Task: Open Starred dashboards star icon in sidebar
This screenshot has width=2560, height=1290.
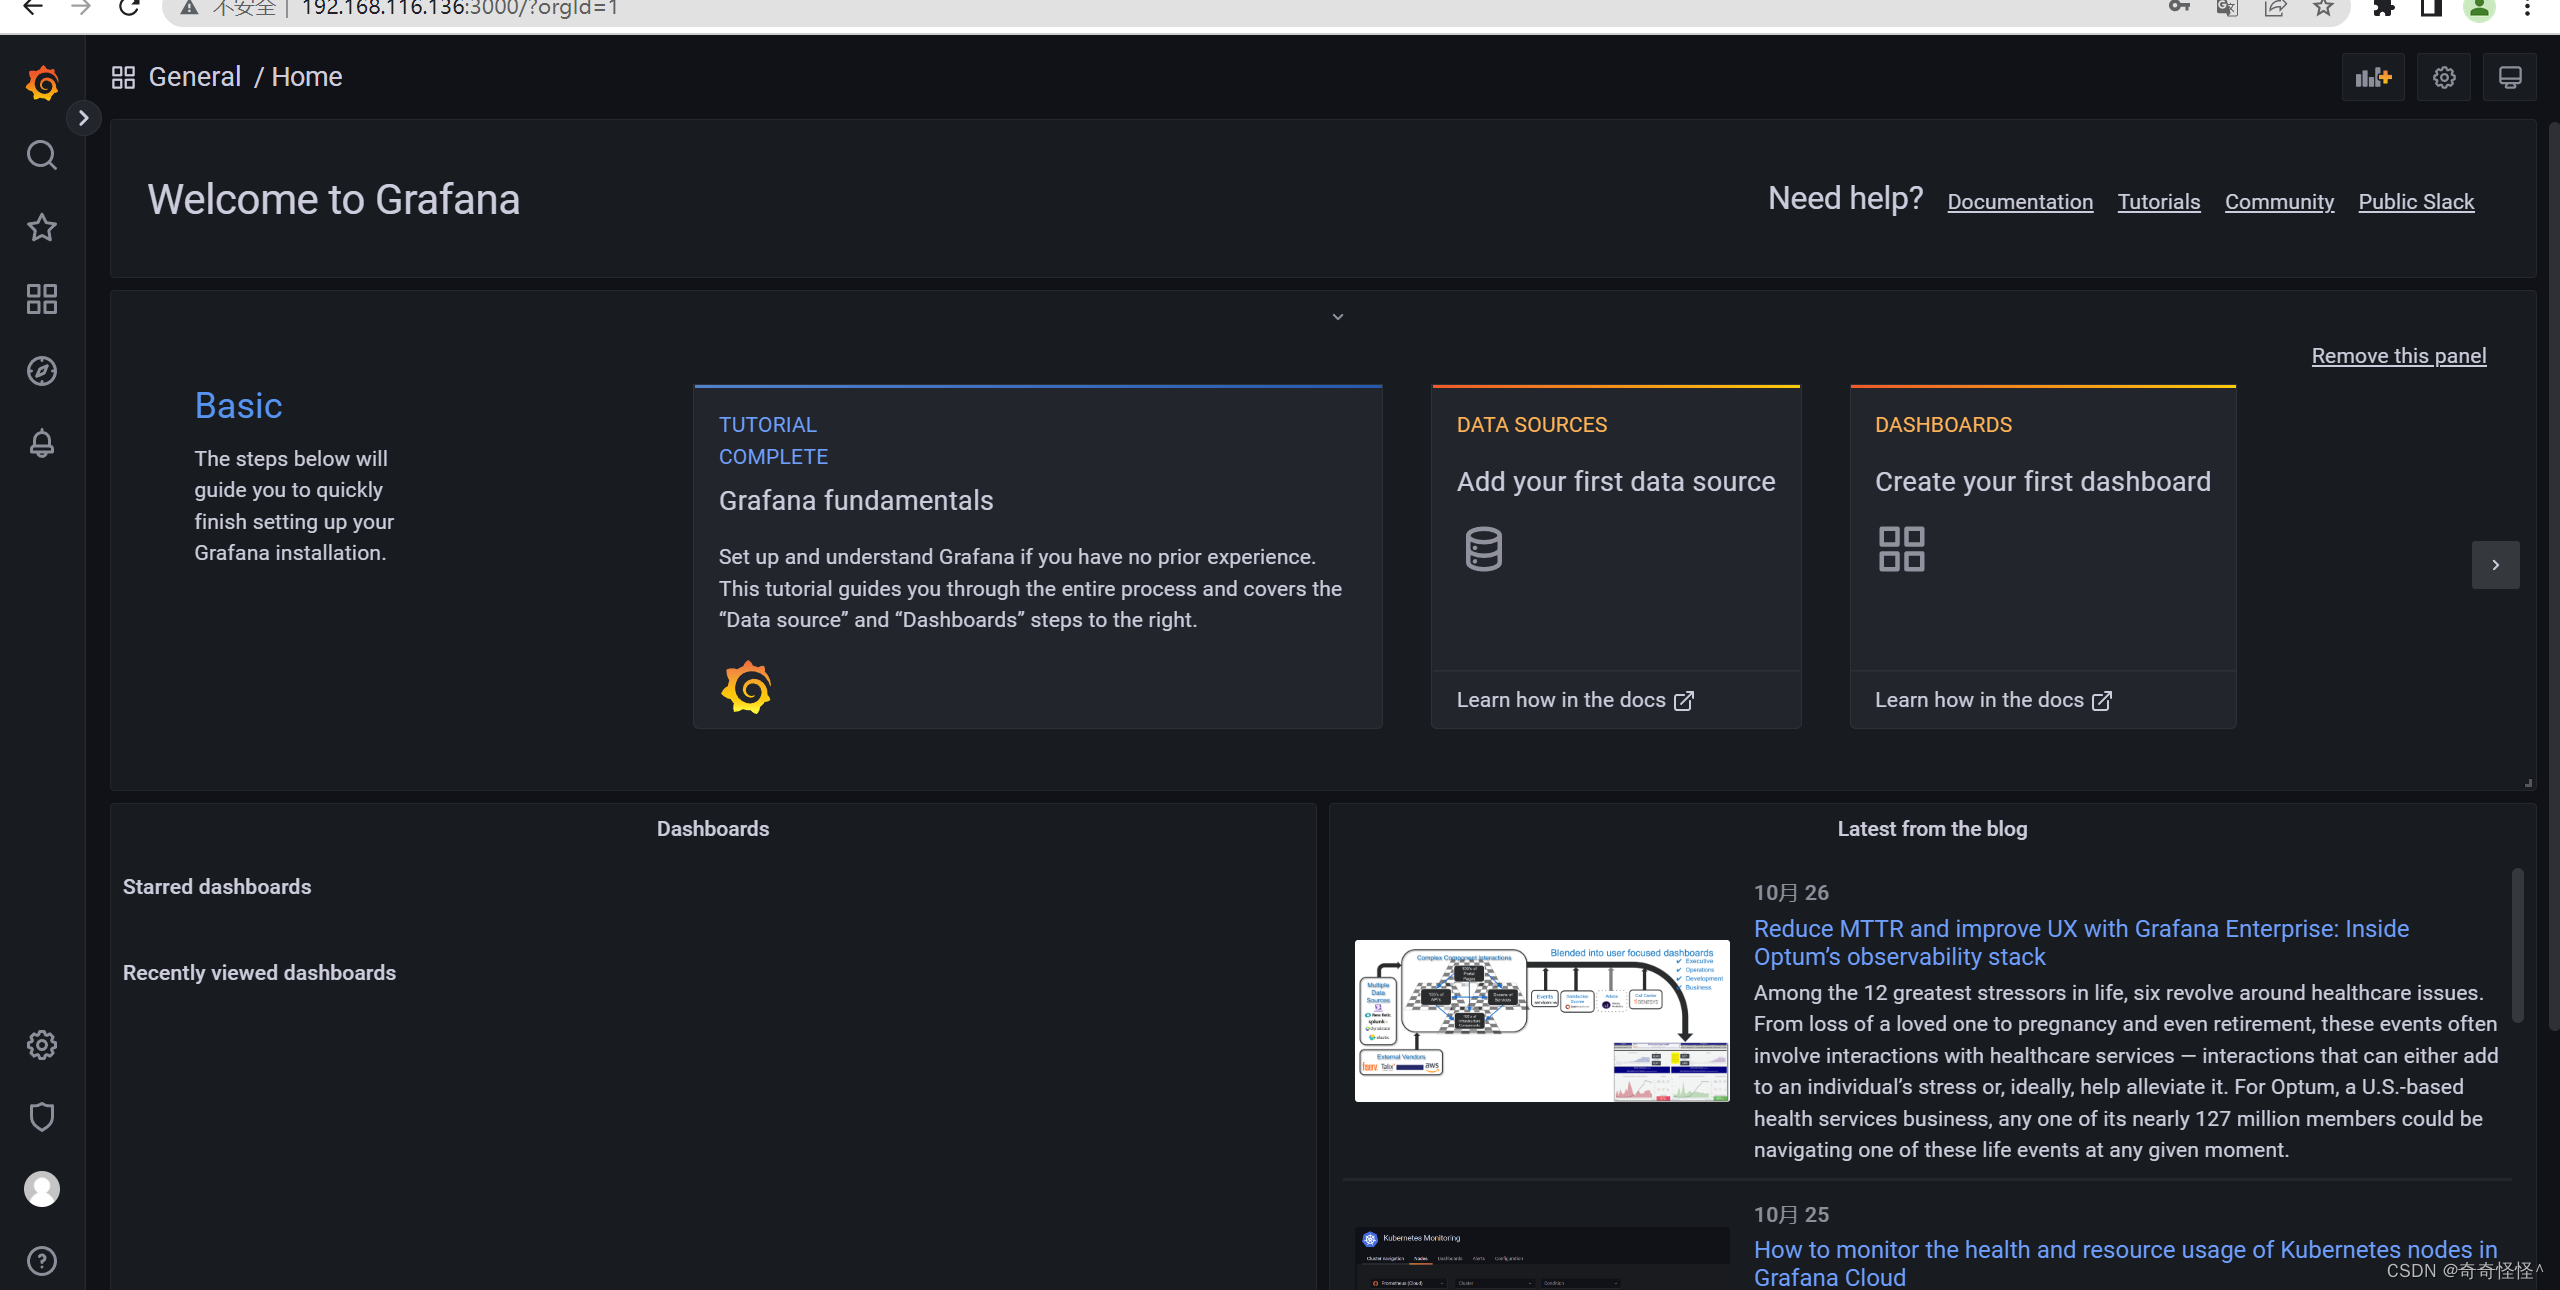Action: pyautogui.click(x=41, y=227)
